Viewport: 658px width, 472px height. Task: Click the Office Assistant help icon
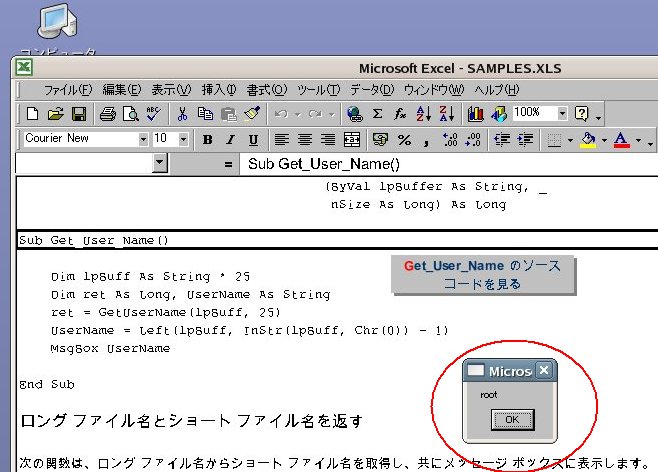[582, 114]
